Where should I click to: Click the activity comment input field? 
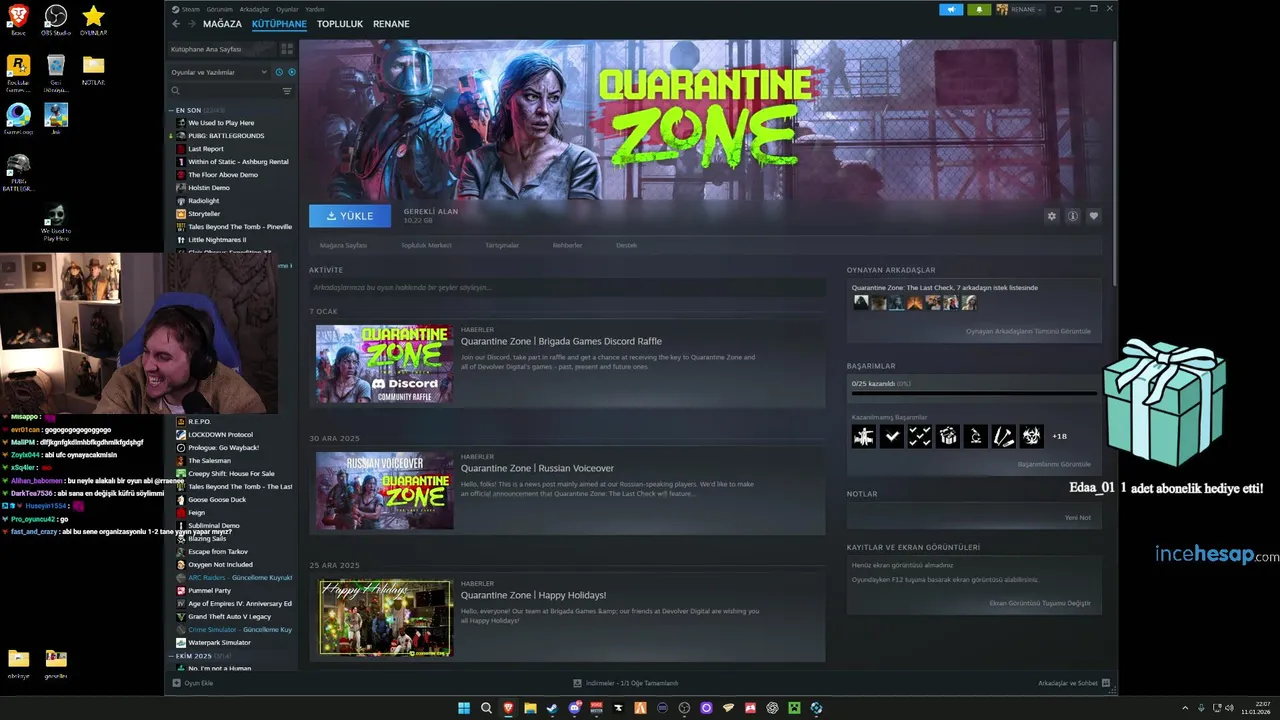[567, 287]
